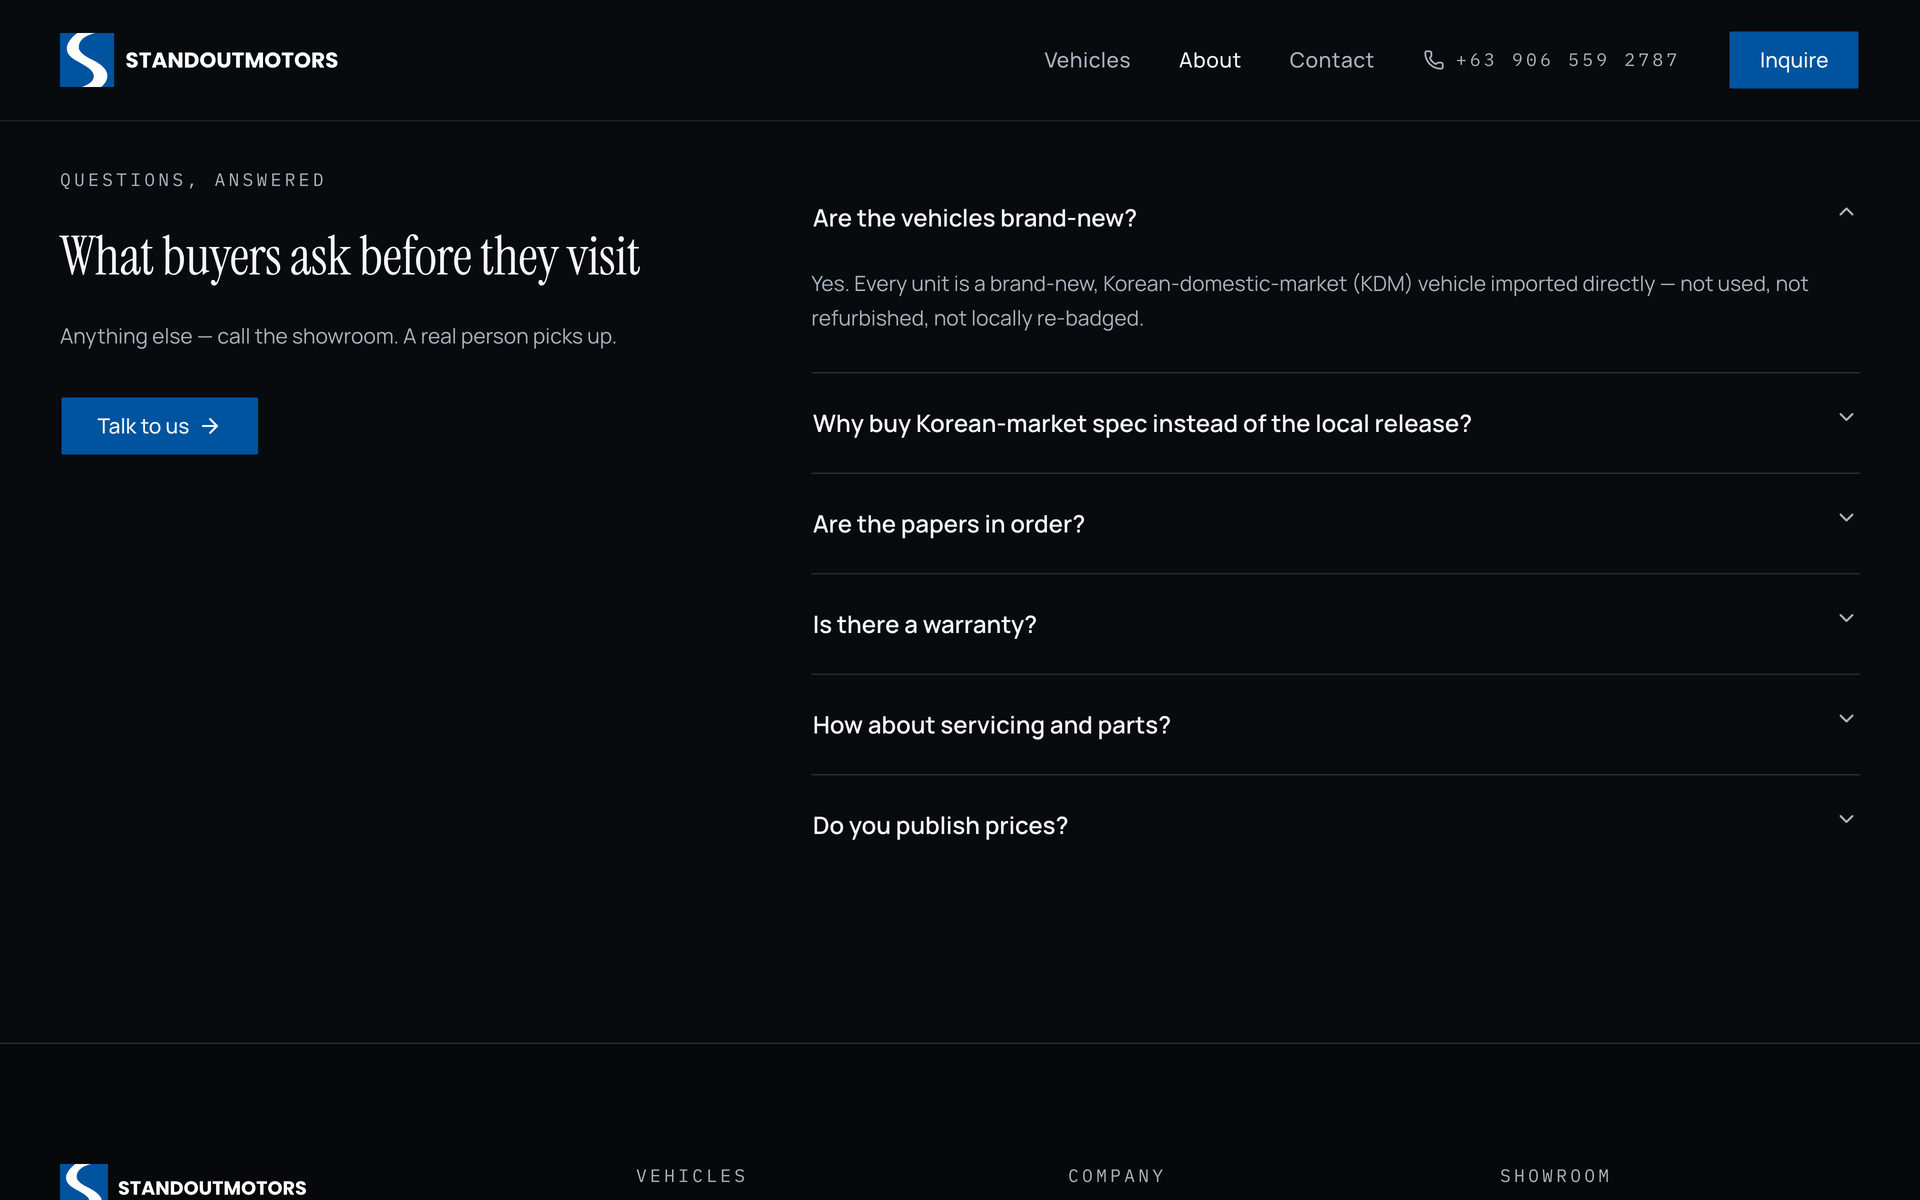
Task: Click the footer COMPANY heading
Action: click(1116, 1176)
